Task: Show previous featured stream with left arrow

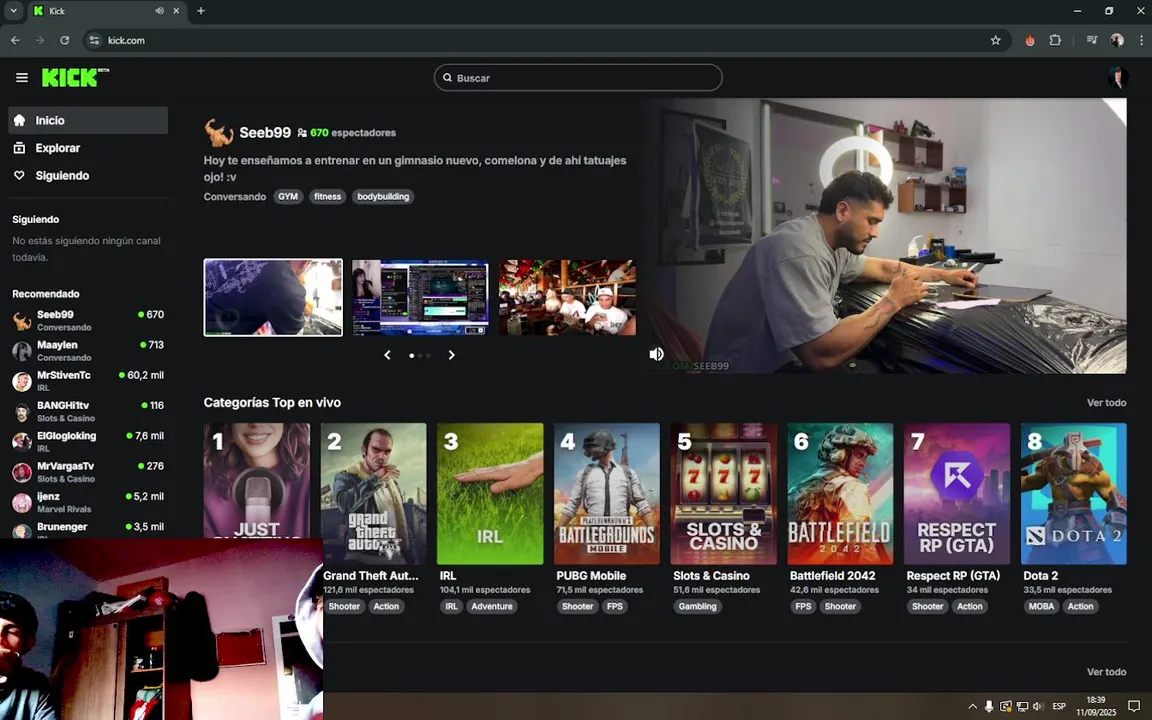Action: (x=387, y=355)
